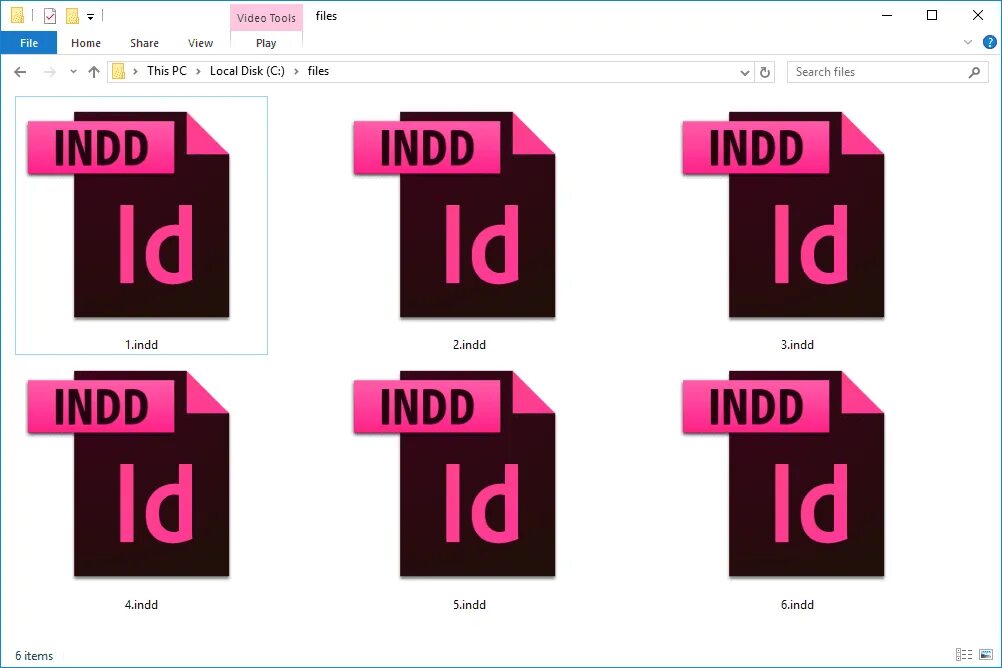The image size is (1002, 668).
Task: Collapse the ribbon with the chevron
Action: coord(966,42)
